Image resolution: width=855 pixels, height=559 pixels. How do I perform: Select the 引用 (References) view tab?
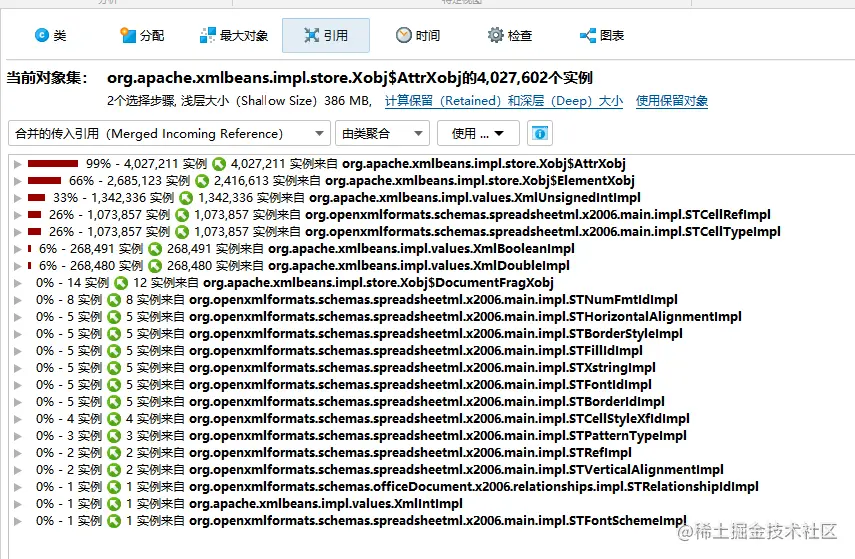pyautogui.click(x=326, y=35)
